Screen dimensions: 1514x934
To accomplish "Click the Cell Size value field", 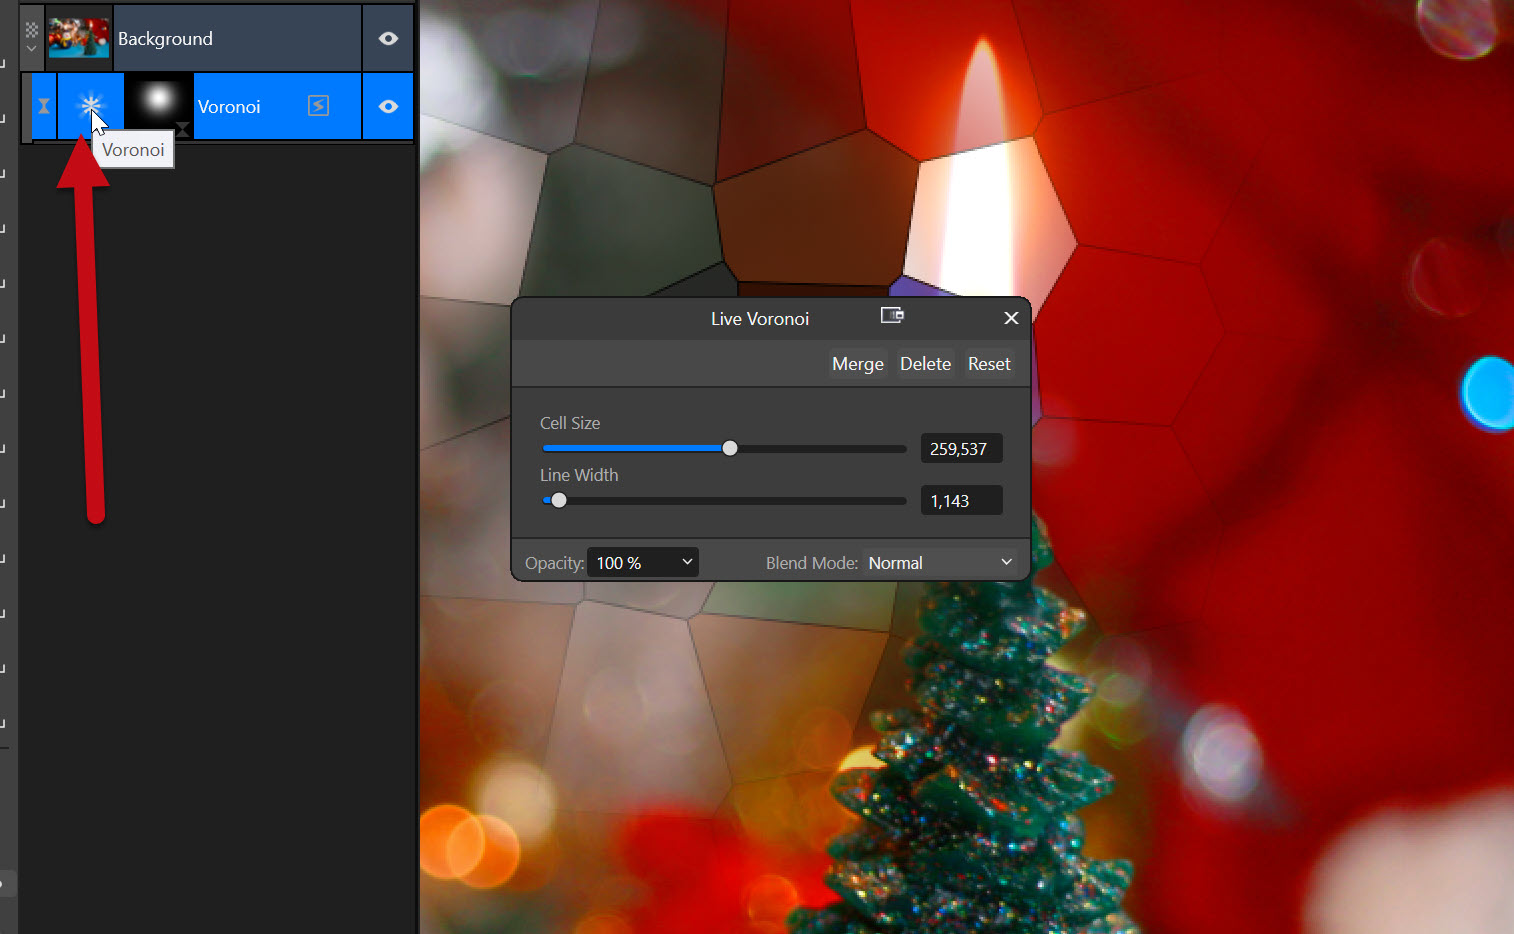I will (960, 449).
